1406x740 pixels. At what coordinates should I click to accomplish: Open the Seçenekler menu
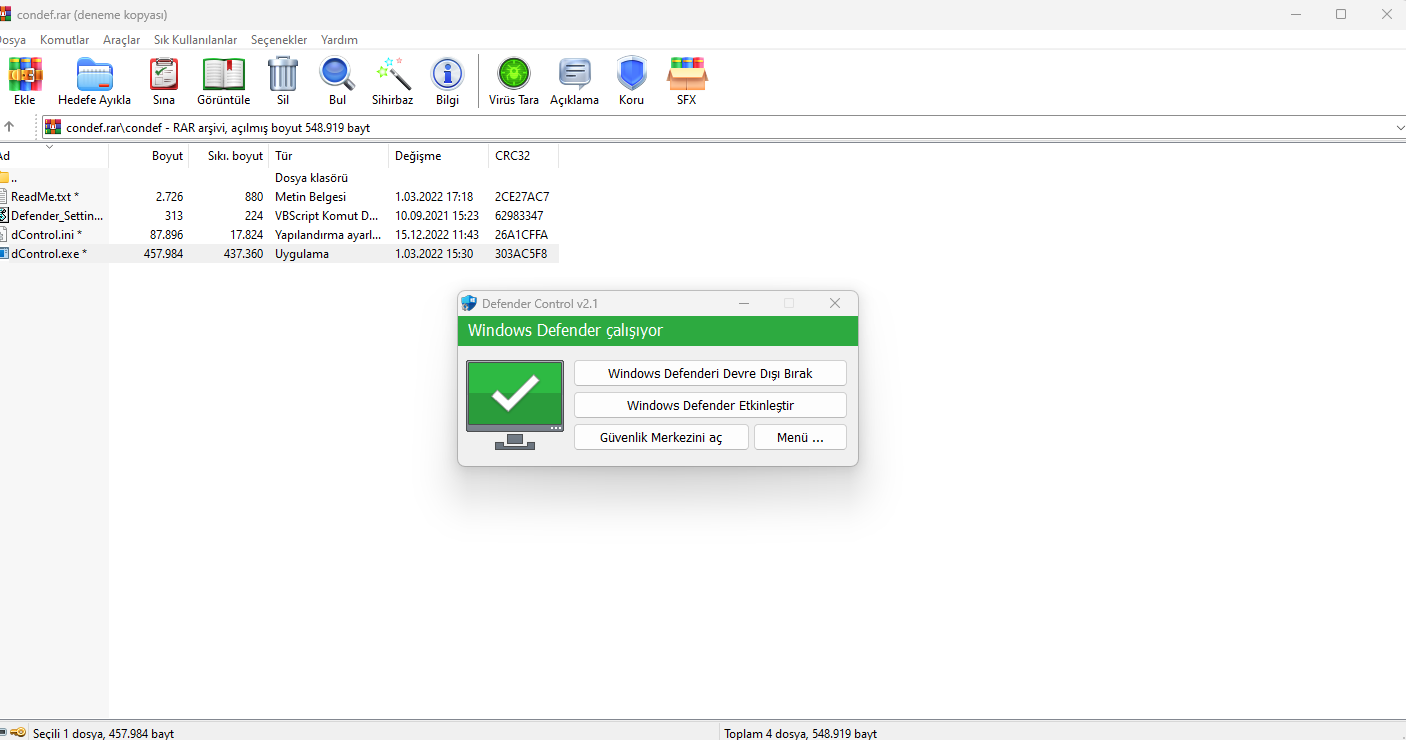point(279,40)
